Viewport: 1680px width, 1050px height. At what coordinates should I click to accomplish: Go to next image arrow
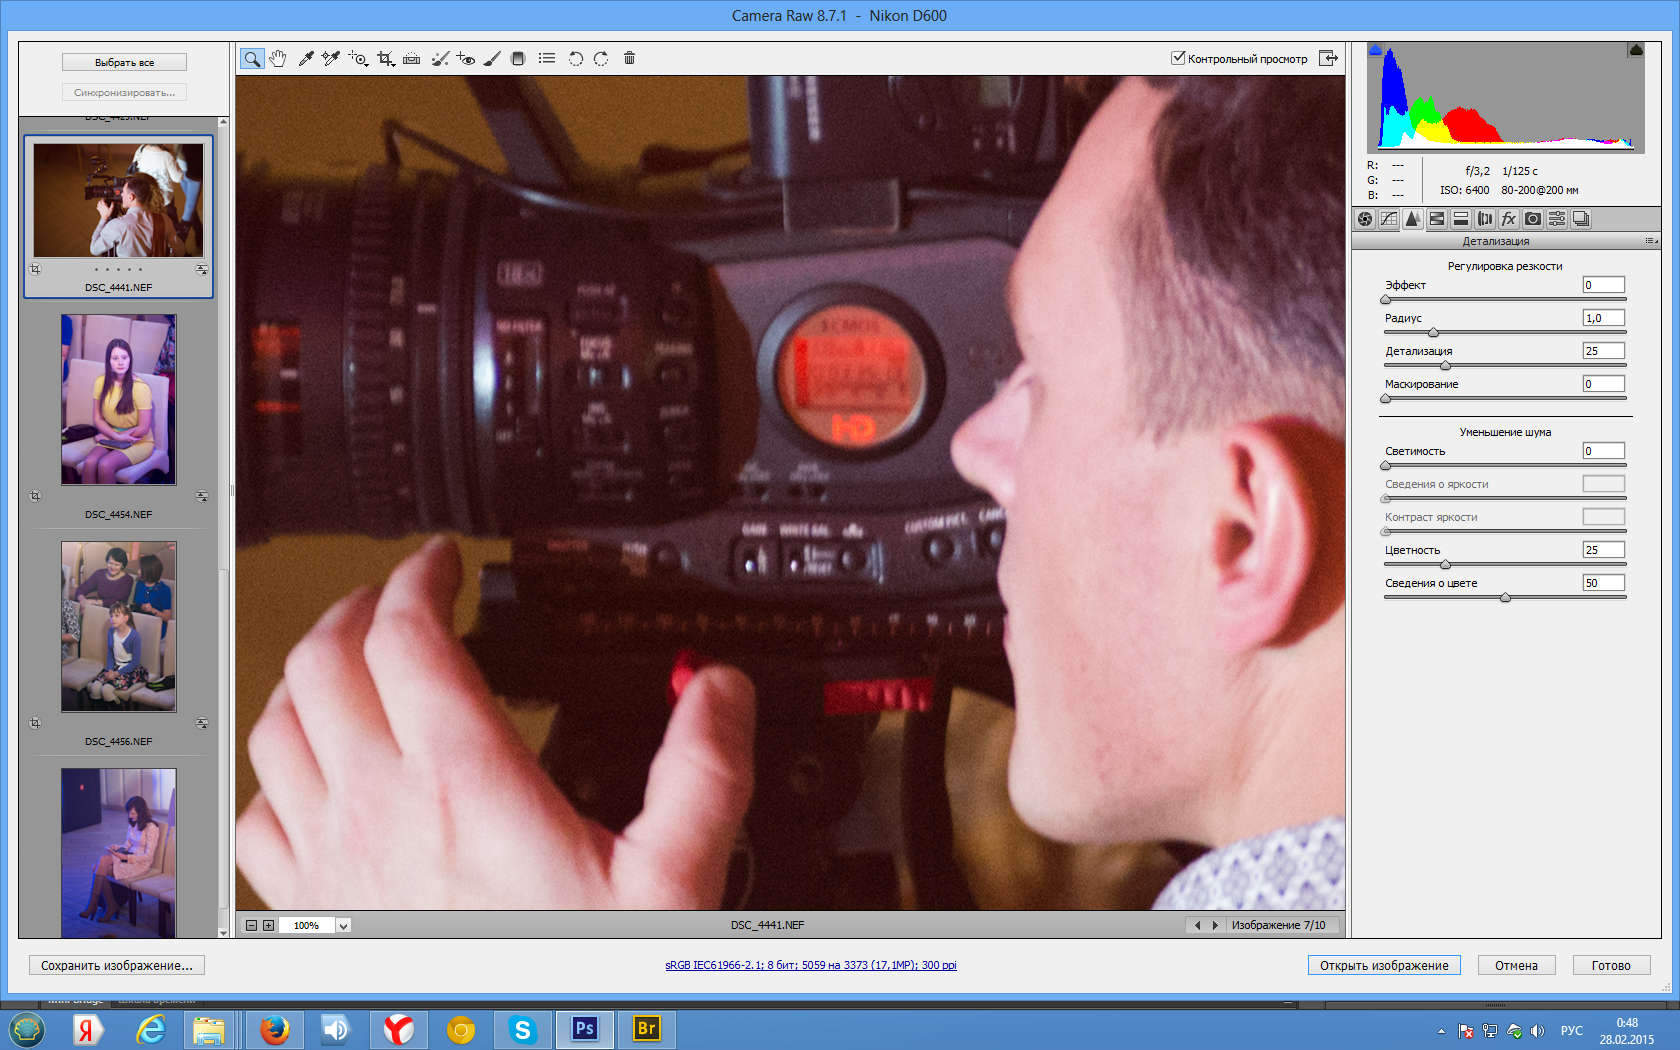pyautogui.click(x=1215, y=925)
